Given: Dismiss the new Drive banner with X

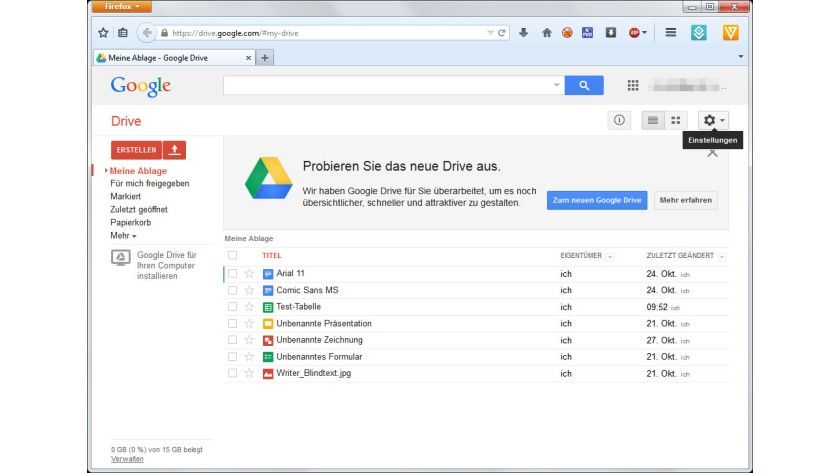Looking at the screenshot, I should tap(712, 153).
